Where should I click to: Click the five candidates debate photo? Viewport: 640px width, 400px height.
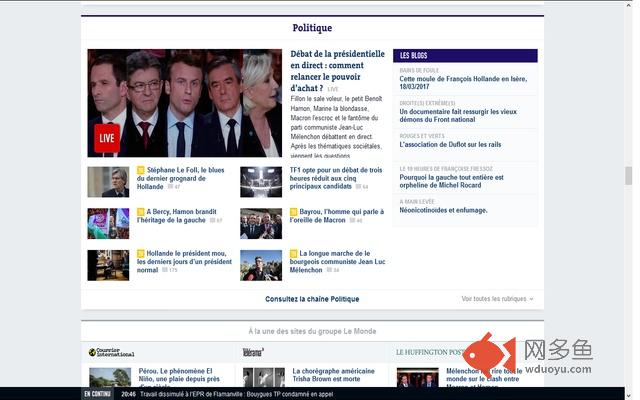click(x=184, y=103)
